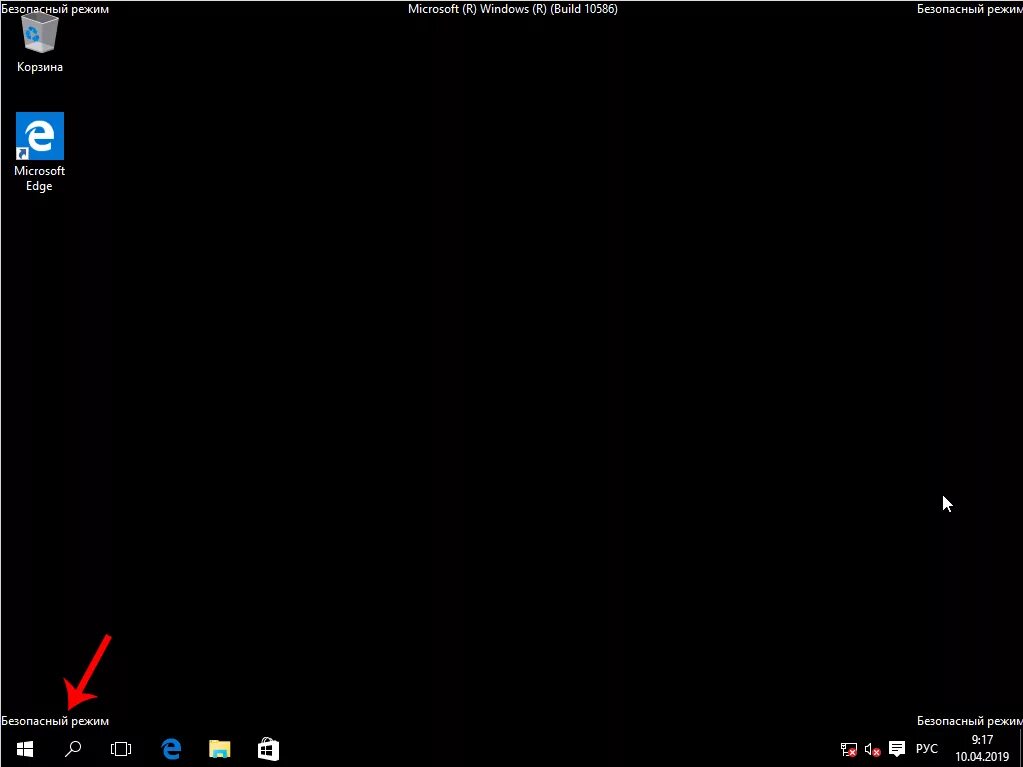Screen dimensions: 1023x767
Task: Click the network status tray icon
Action: (849, 750)
